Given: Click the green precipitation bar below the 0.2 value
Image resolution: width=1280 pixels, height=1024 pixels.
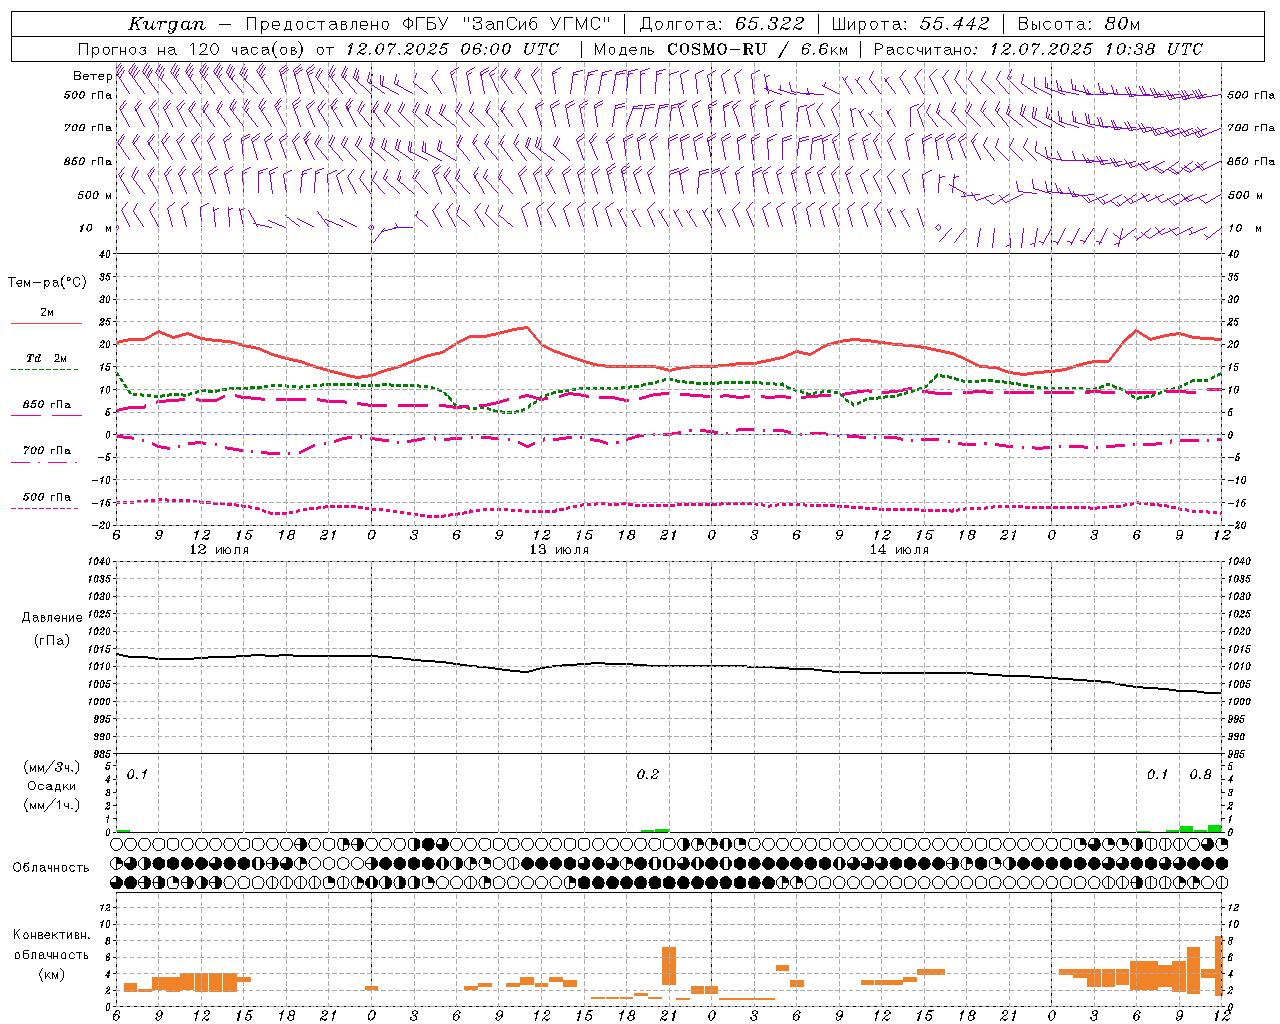Looking at the screenshot, I should coord(655,830).
